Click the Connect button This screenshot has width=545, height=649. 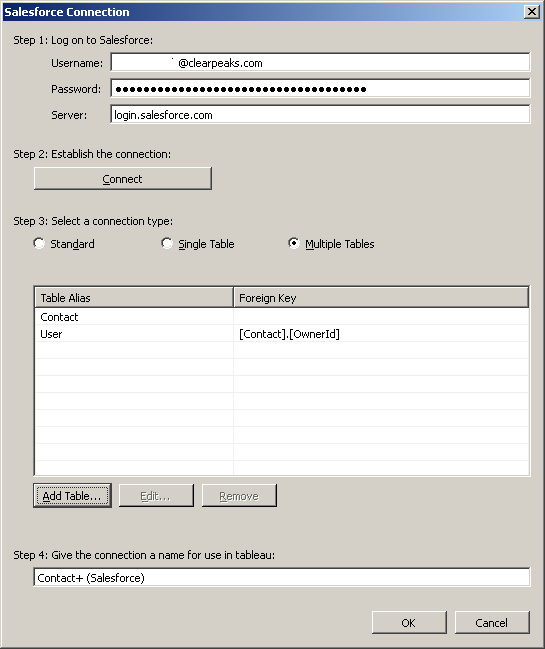122,179
